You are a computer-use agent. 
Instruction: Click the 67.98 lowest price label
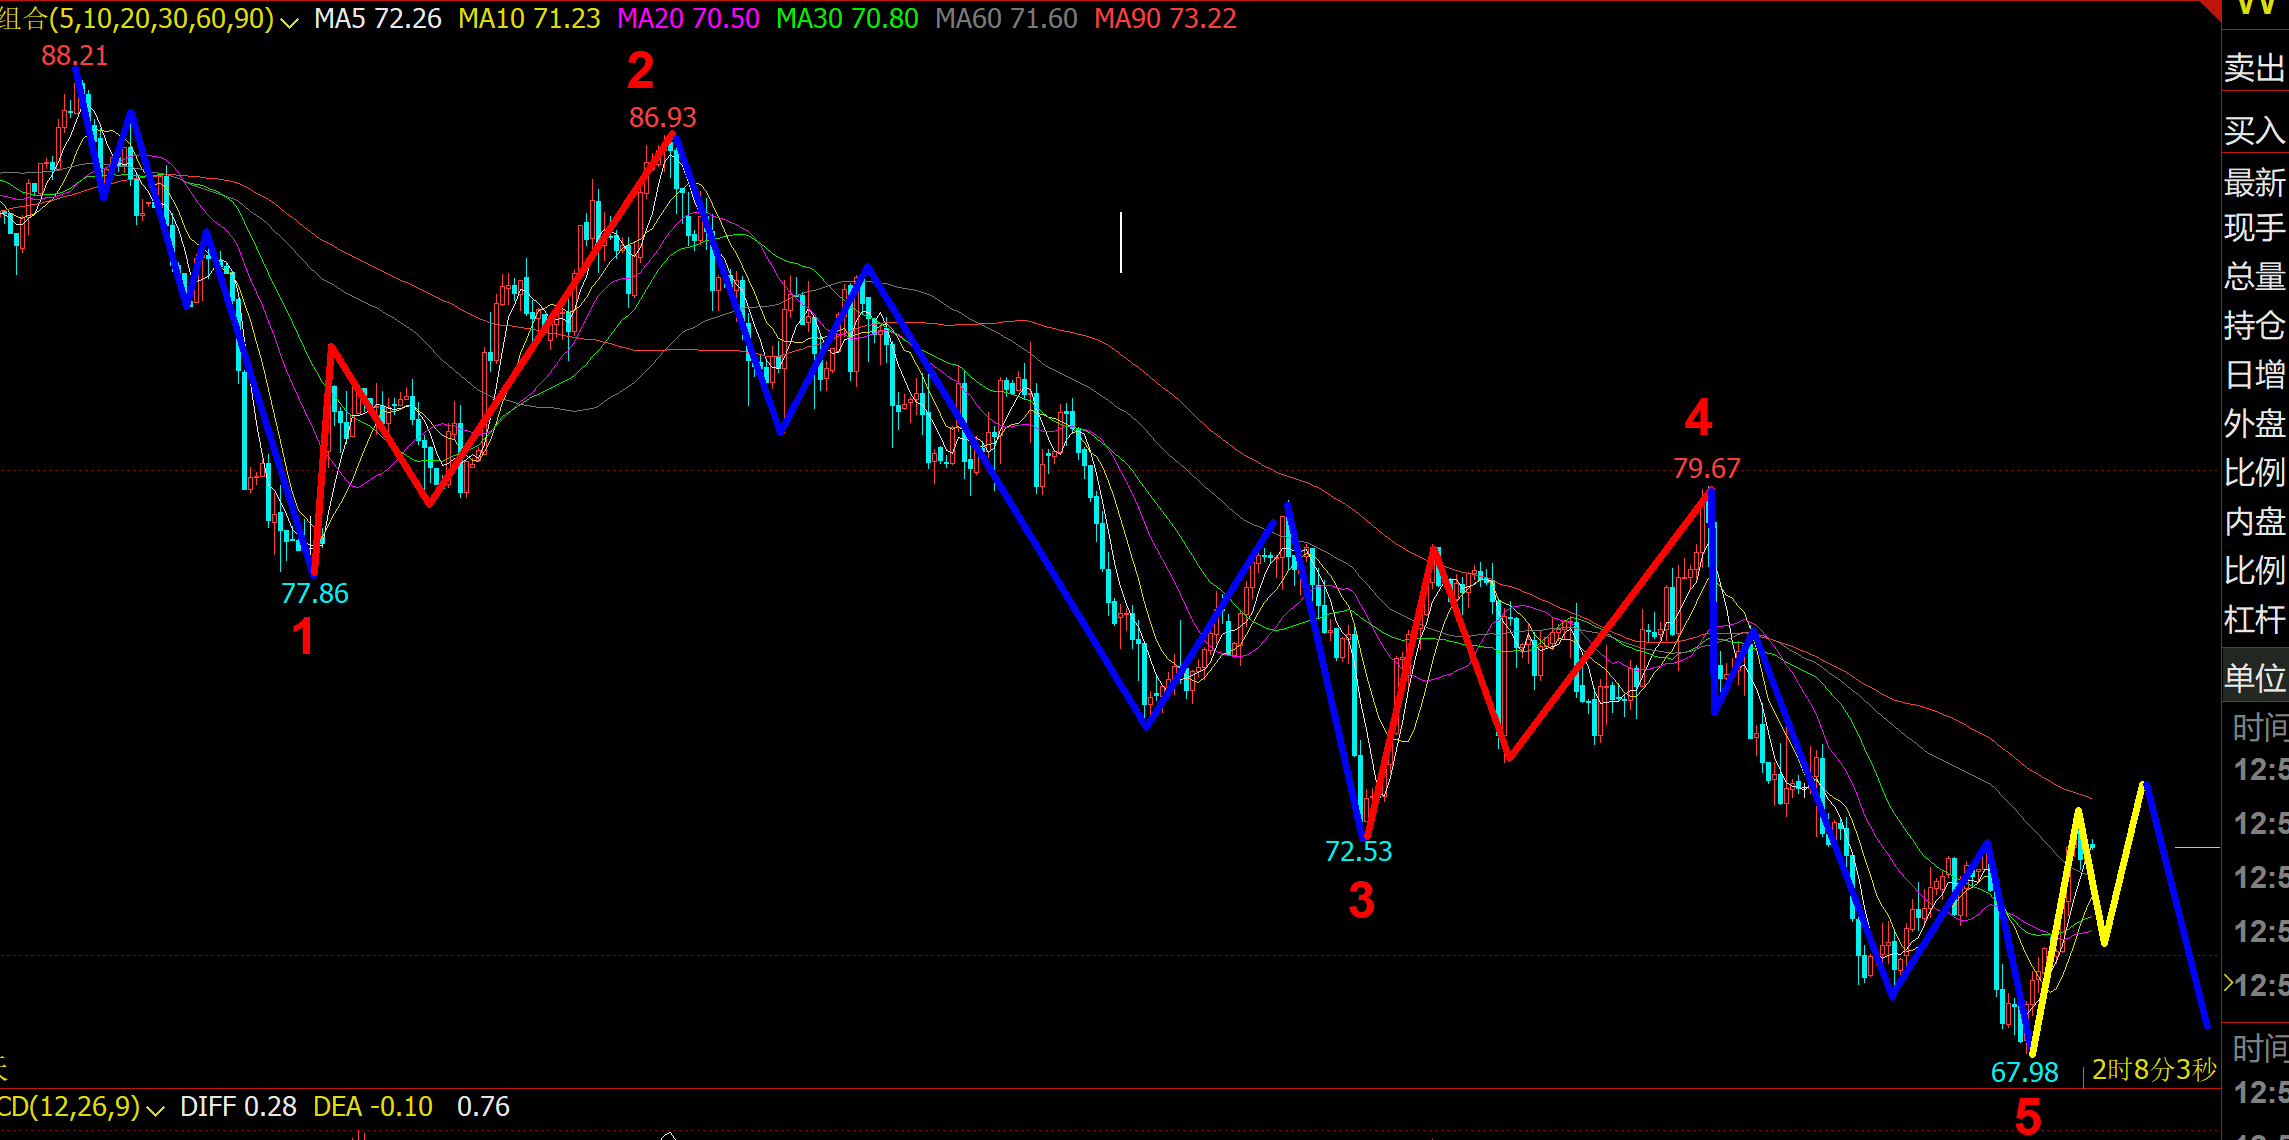pos(2024,1072)
